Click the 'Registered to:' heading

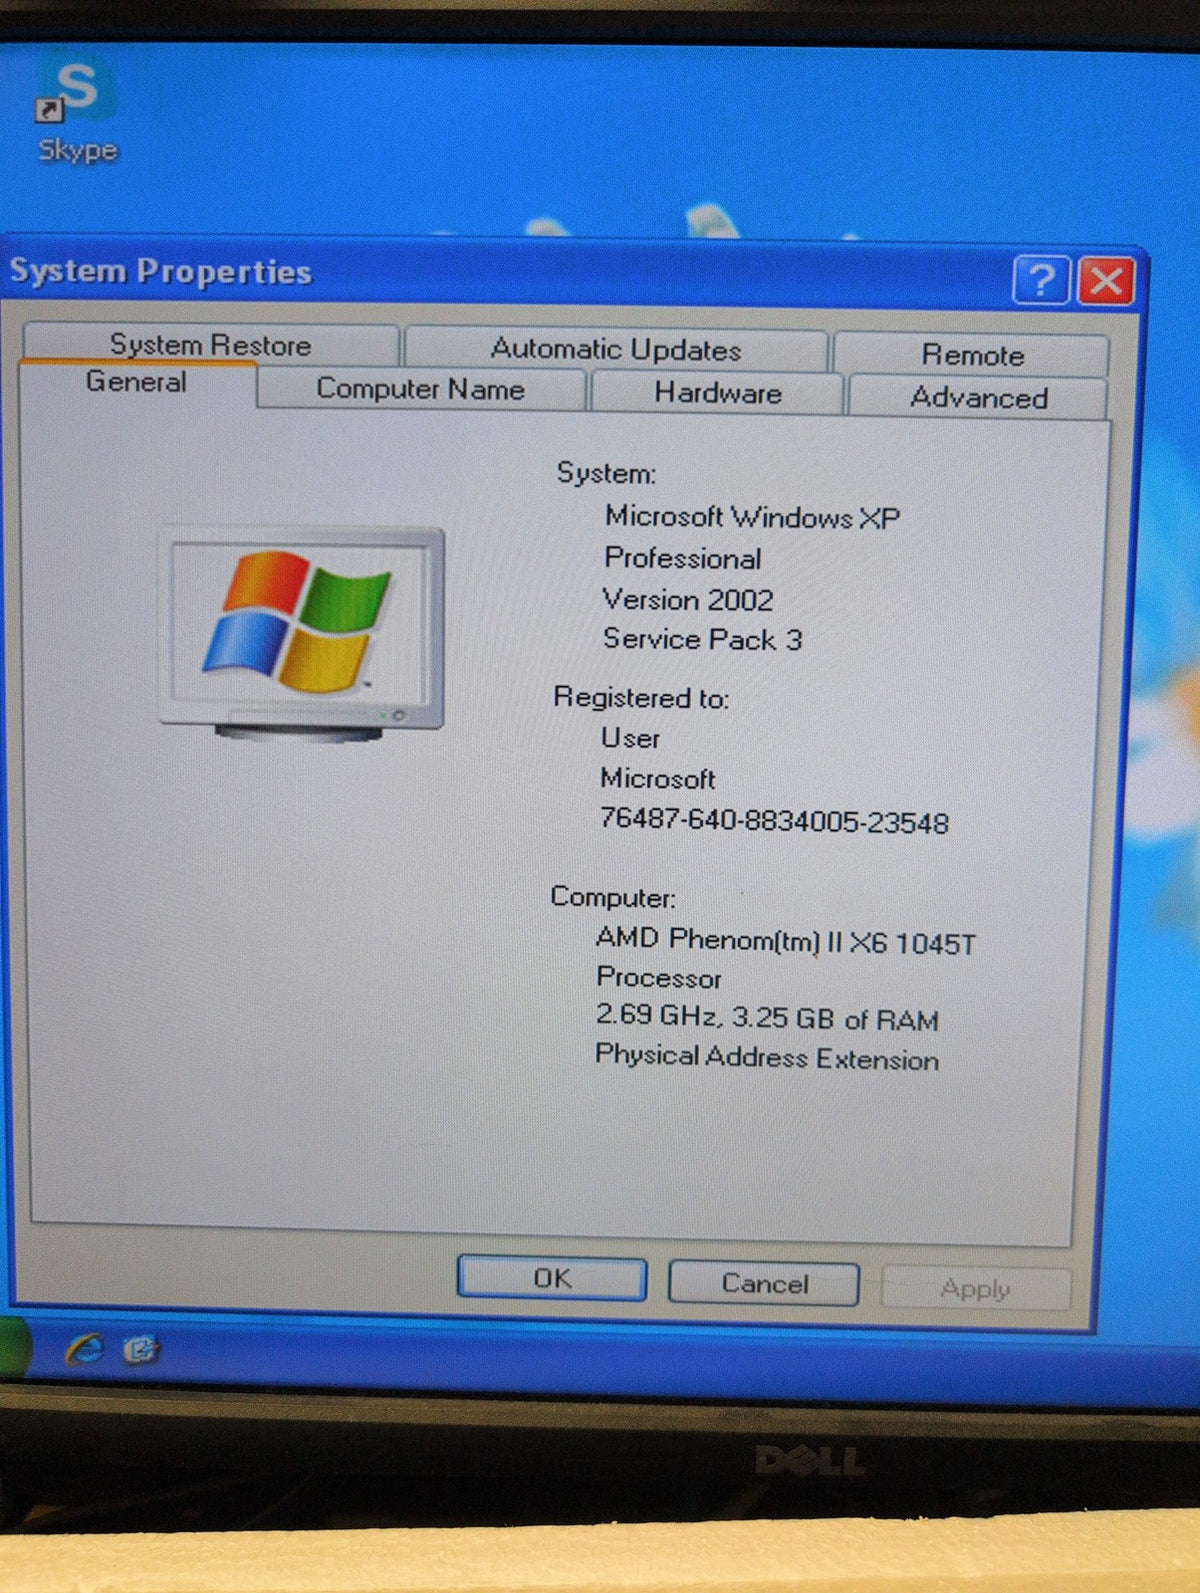click(x=641, y=697)
